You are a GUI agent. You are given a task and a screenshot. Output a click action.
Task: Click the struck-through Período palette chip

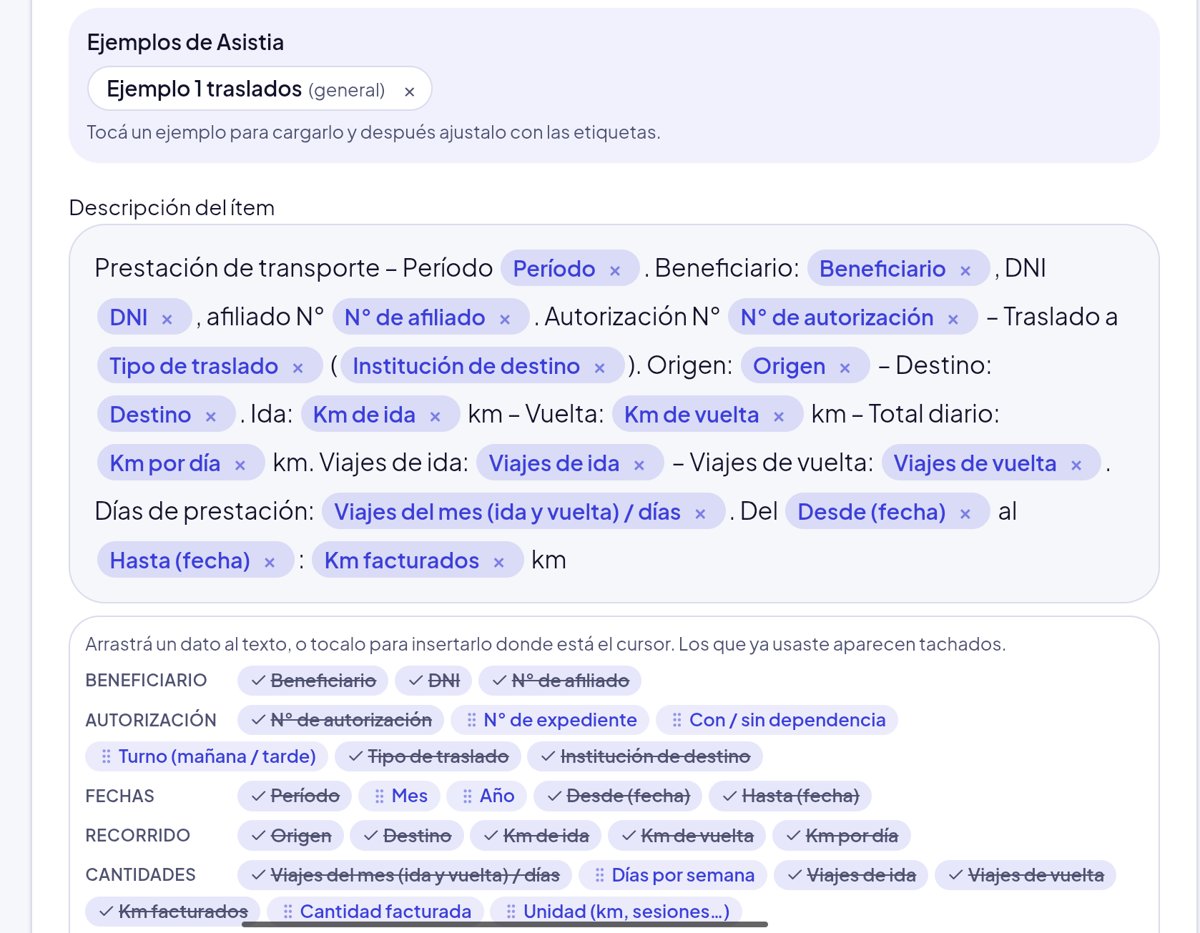tap(295, 796)
